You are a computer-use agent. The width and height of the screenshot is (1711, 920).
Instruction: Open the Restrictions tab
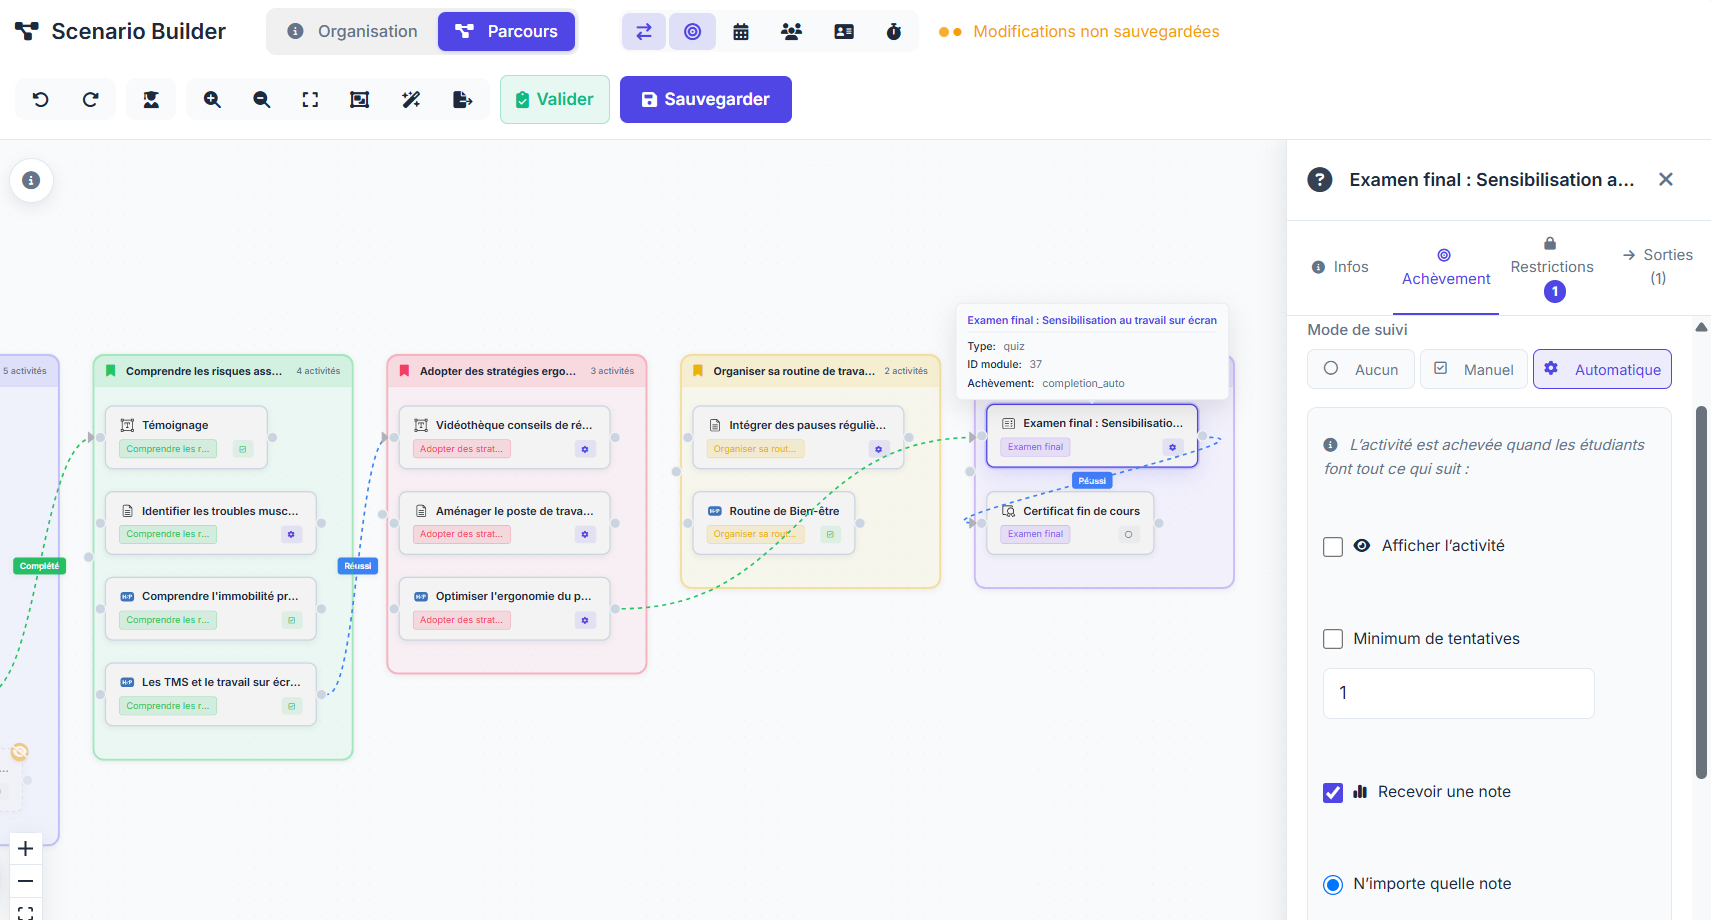click(x=1552, y=267)
